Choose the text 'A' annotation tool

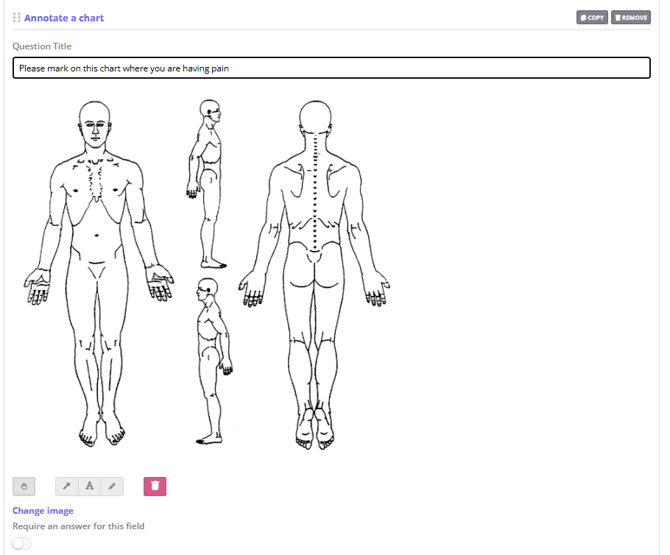pyautogui.click(x=89, y=486)
